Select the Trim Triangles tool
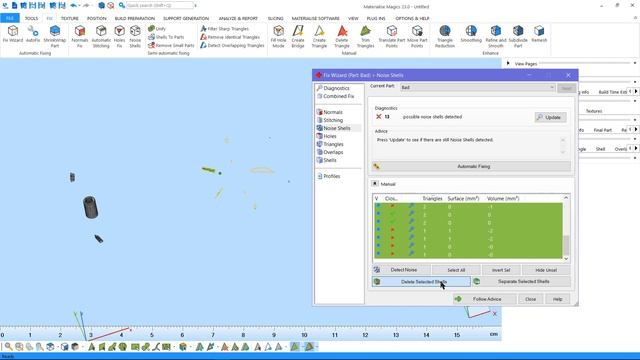Screen dimensions: 640x360 point(365,36)
